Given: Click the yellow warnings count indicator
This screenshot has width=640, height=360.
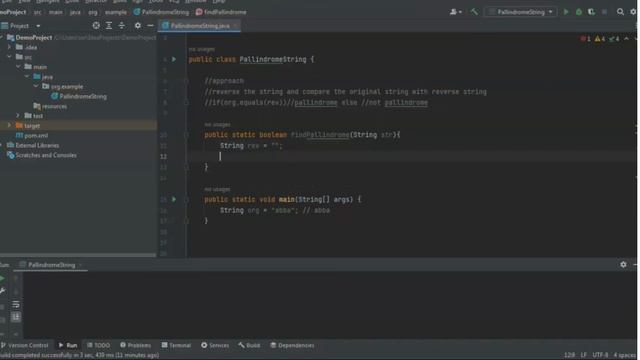Looking at the screenshot, I should (600, 39).
